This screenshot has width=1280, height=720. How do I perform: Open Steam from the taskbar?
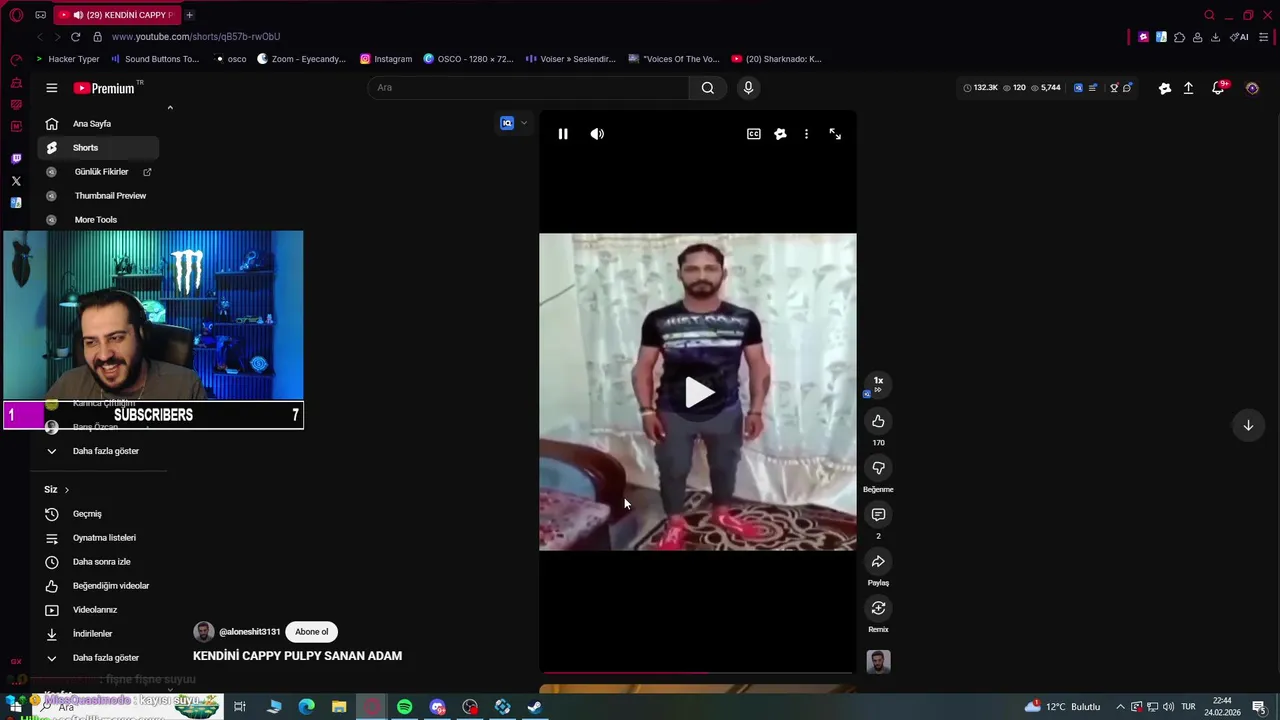[x=535, y=707]
